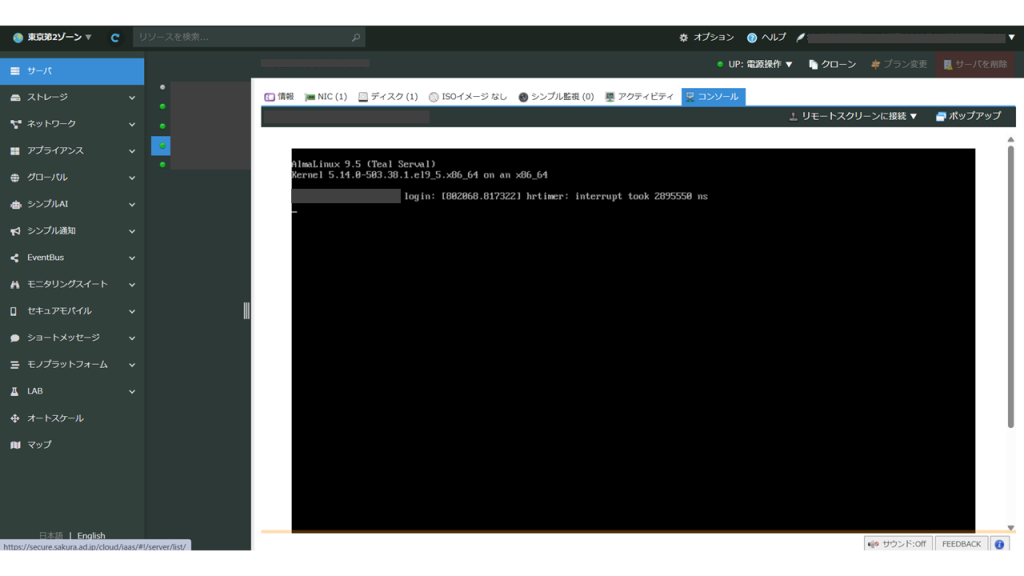Viewport: 1024px width, 576px height.
Task: Click the サーバを削除 button
Action: click(975, 64)
